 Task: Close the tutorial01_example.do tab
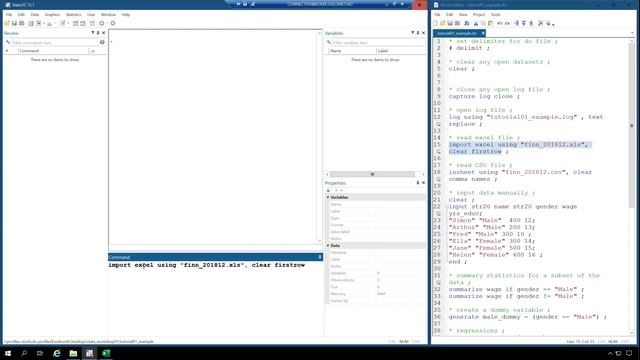point(483,33)
